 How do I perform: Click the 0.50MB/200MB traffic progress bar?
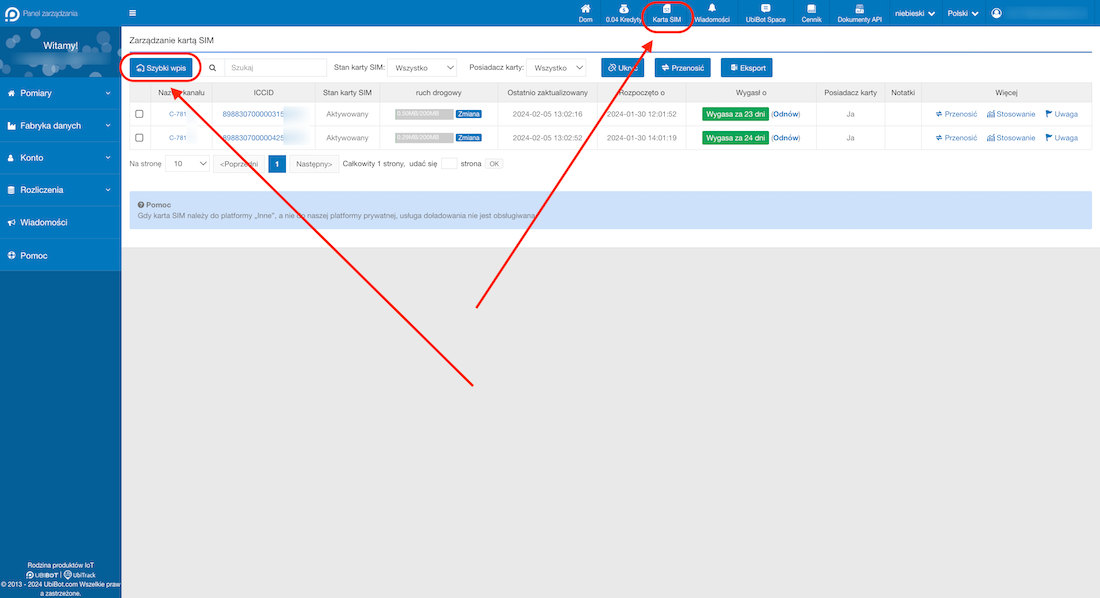pos(424,114)
